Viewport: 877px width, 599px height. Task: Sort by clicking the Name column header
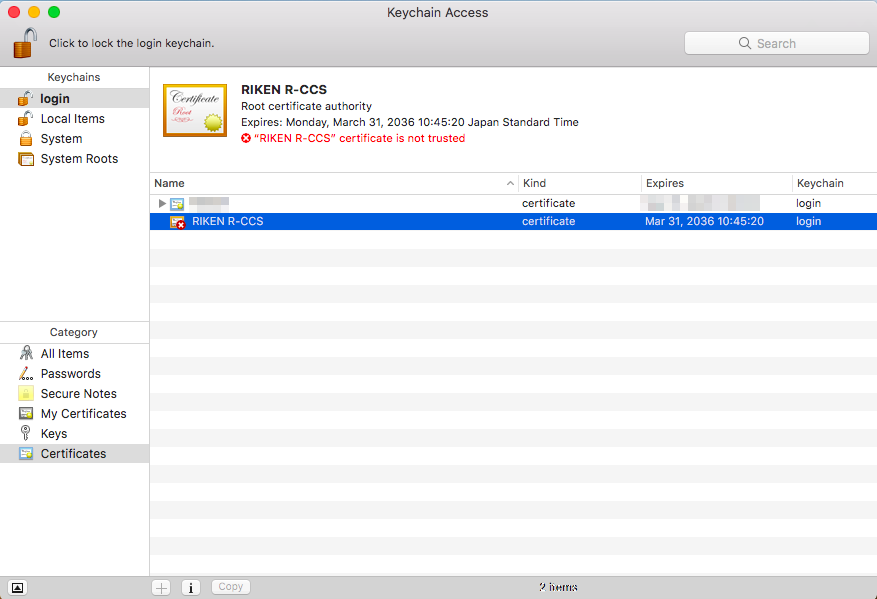[169, 183]
